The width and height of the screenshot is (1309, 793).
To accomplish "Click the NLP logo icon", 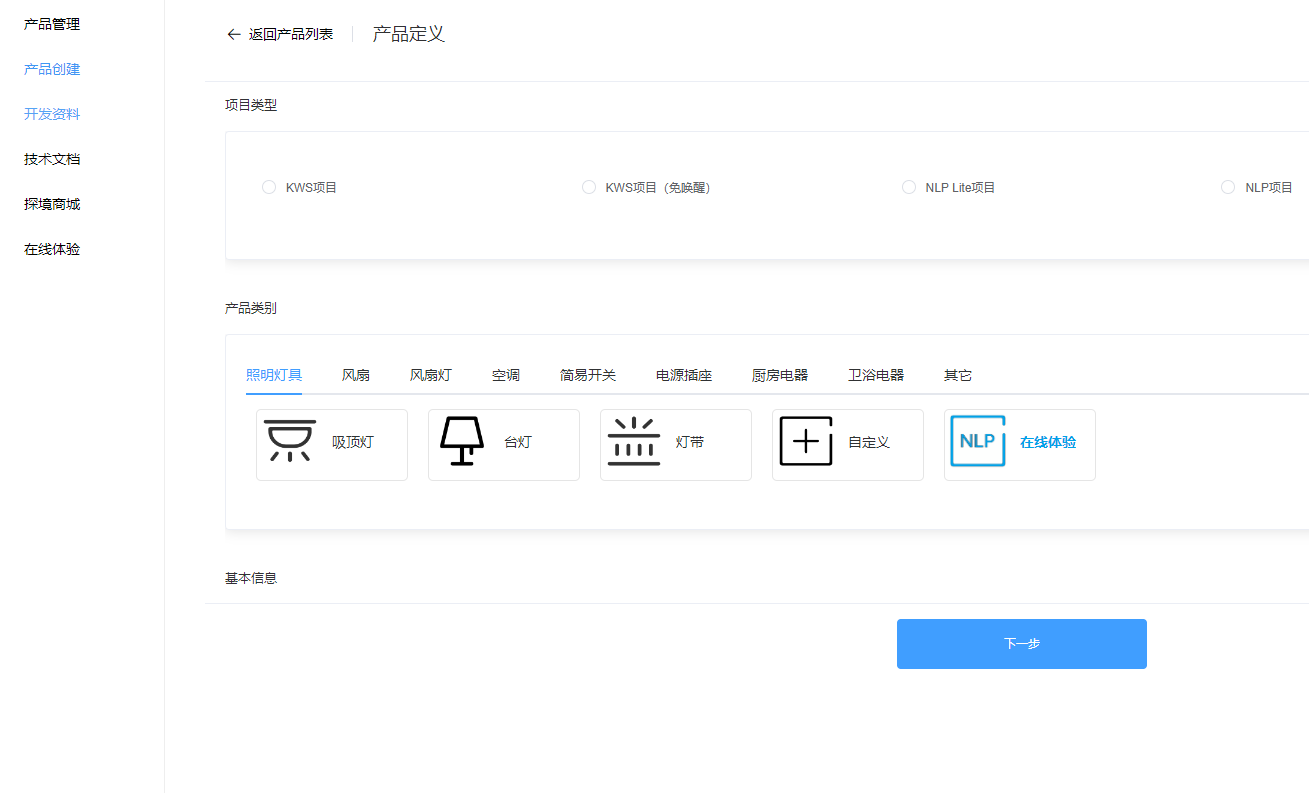I will coord(978,441).
